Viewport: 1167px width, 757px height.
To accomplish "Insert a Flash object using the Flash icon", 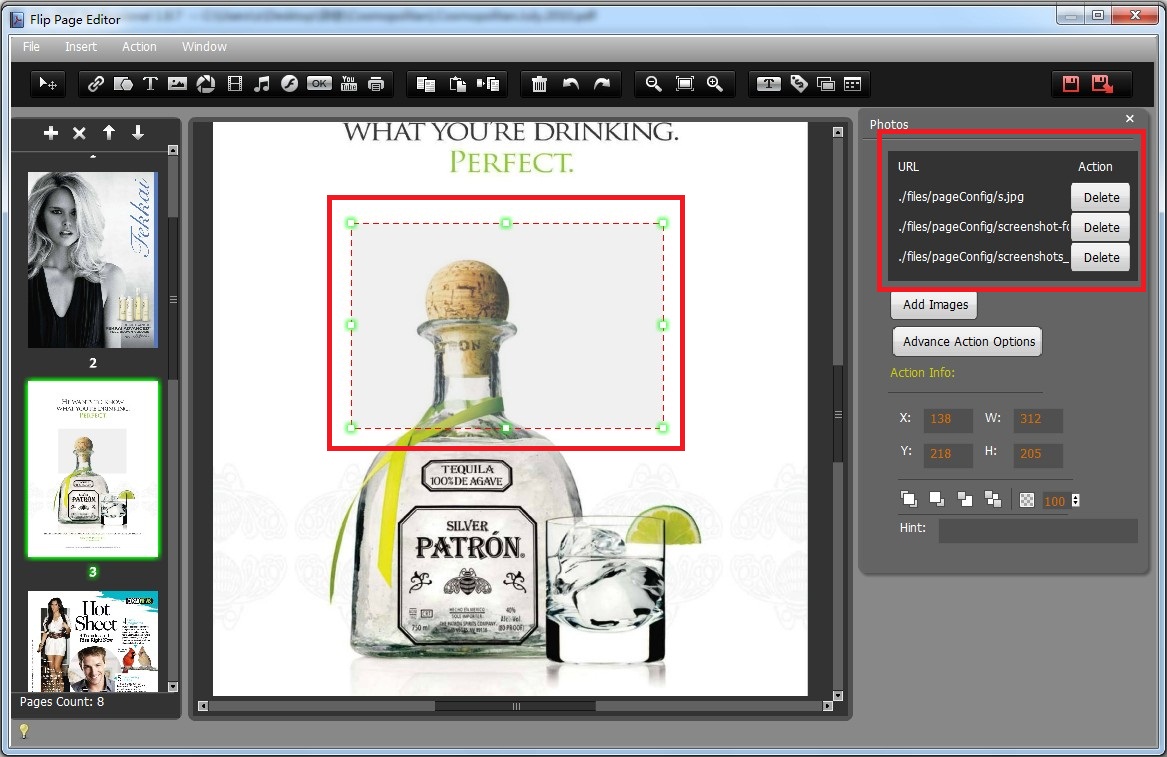I will tap(290, 84).
